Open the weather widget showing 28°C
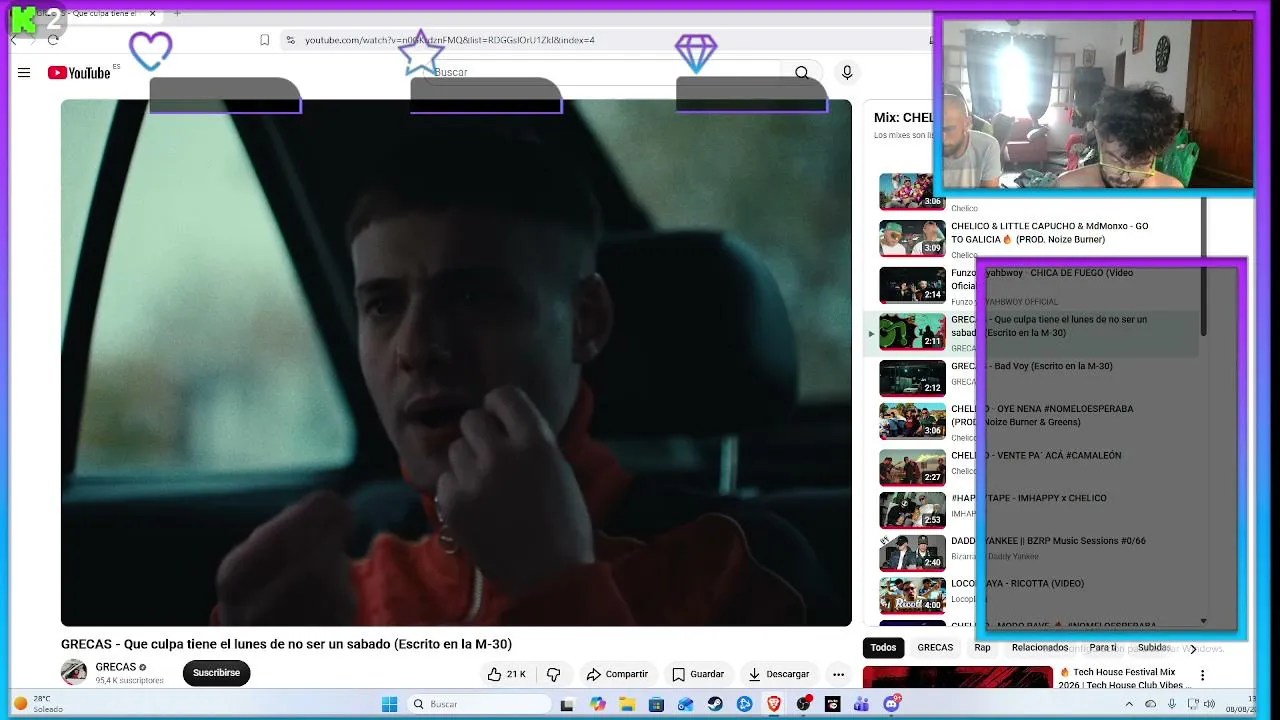The height and width of the screenshot is (720, 1280). coord(40,704)
